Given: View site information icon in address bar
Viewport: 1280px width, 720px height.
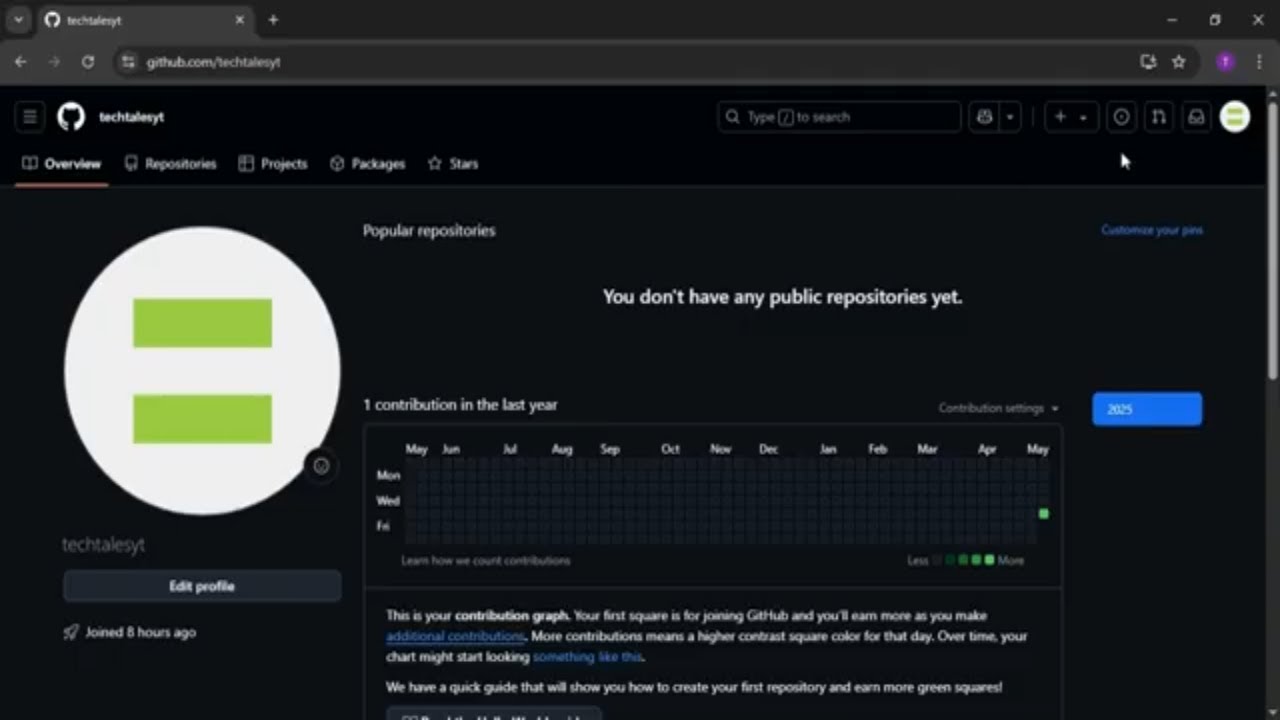Looking at the screenshot, I should (x=128, y=62).
